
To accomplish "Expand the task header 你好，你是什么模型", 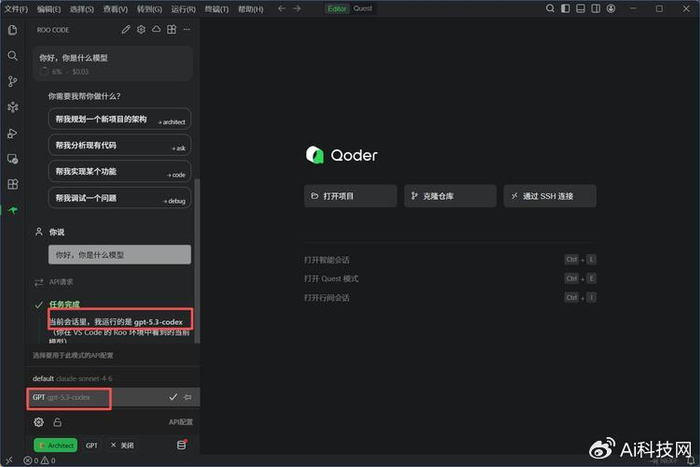I will (x=113, y=64).
